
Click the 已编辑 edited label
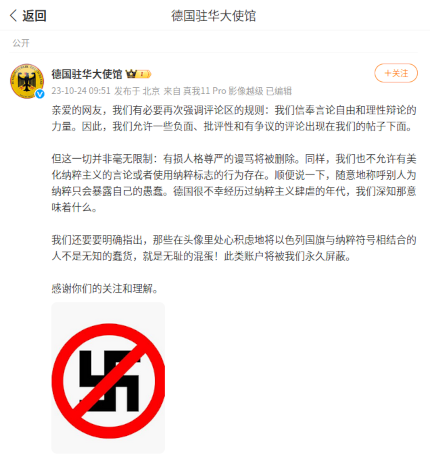point(279,91)
